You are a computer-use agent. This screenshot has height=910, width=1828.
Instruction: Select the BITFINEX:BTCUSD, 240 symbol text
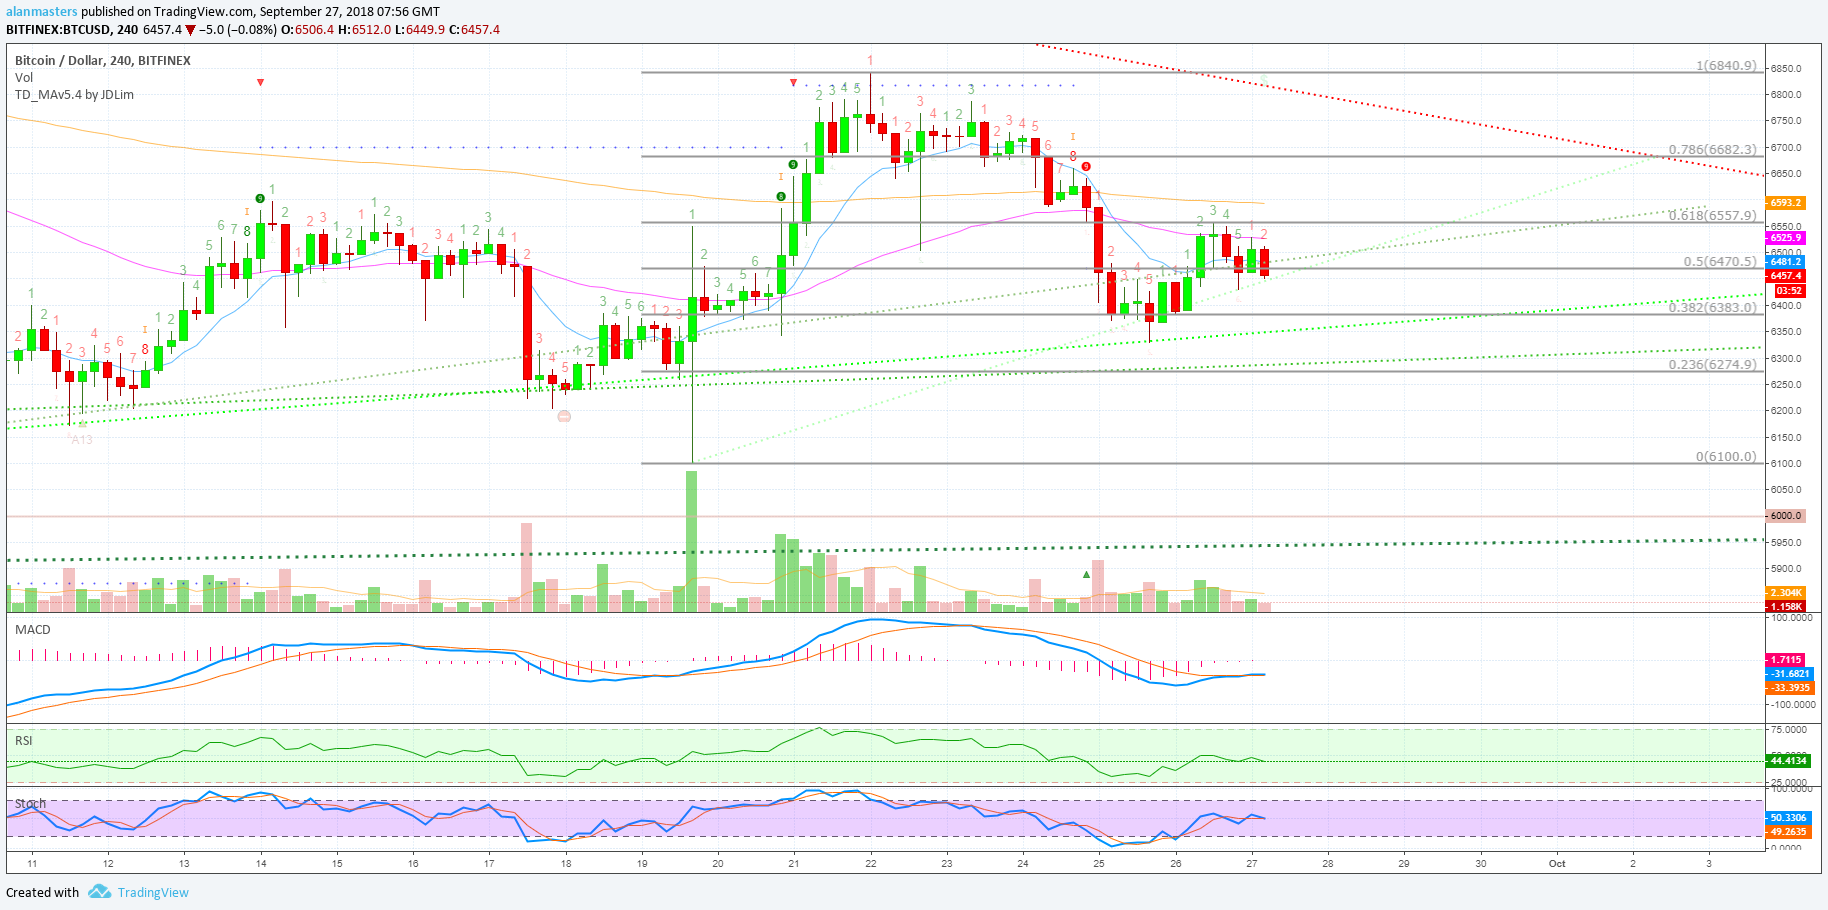72,30
